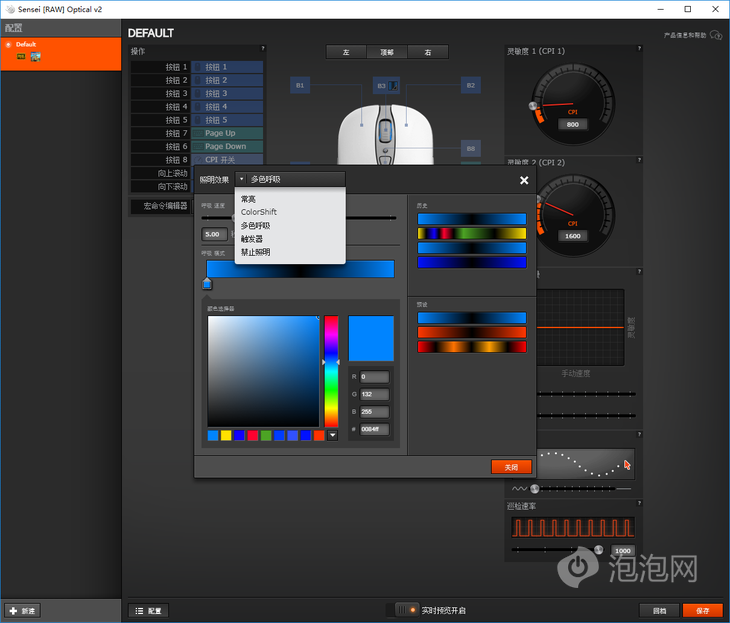
Task: Click the large blue color preview box
Action: click(371, 339)
